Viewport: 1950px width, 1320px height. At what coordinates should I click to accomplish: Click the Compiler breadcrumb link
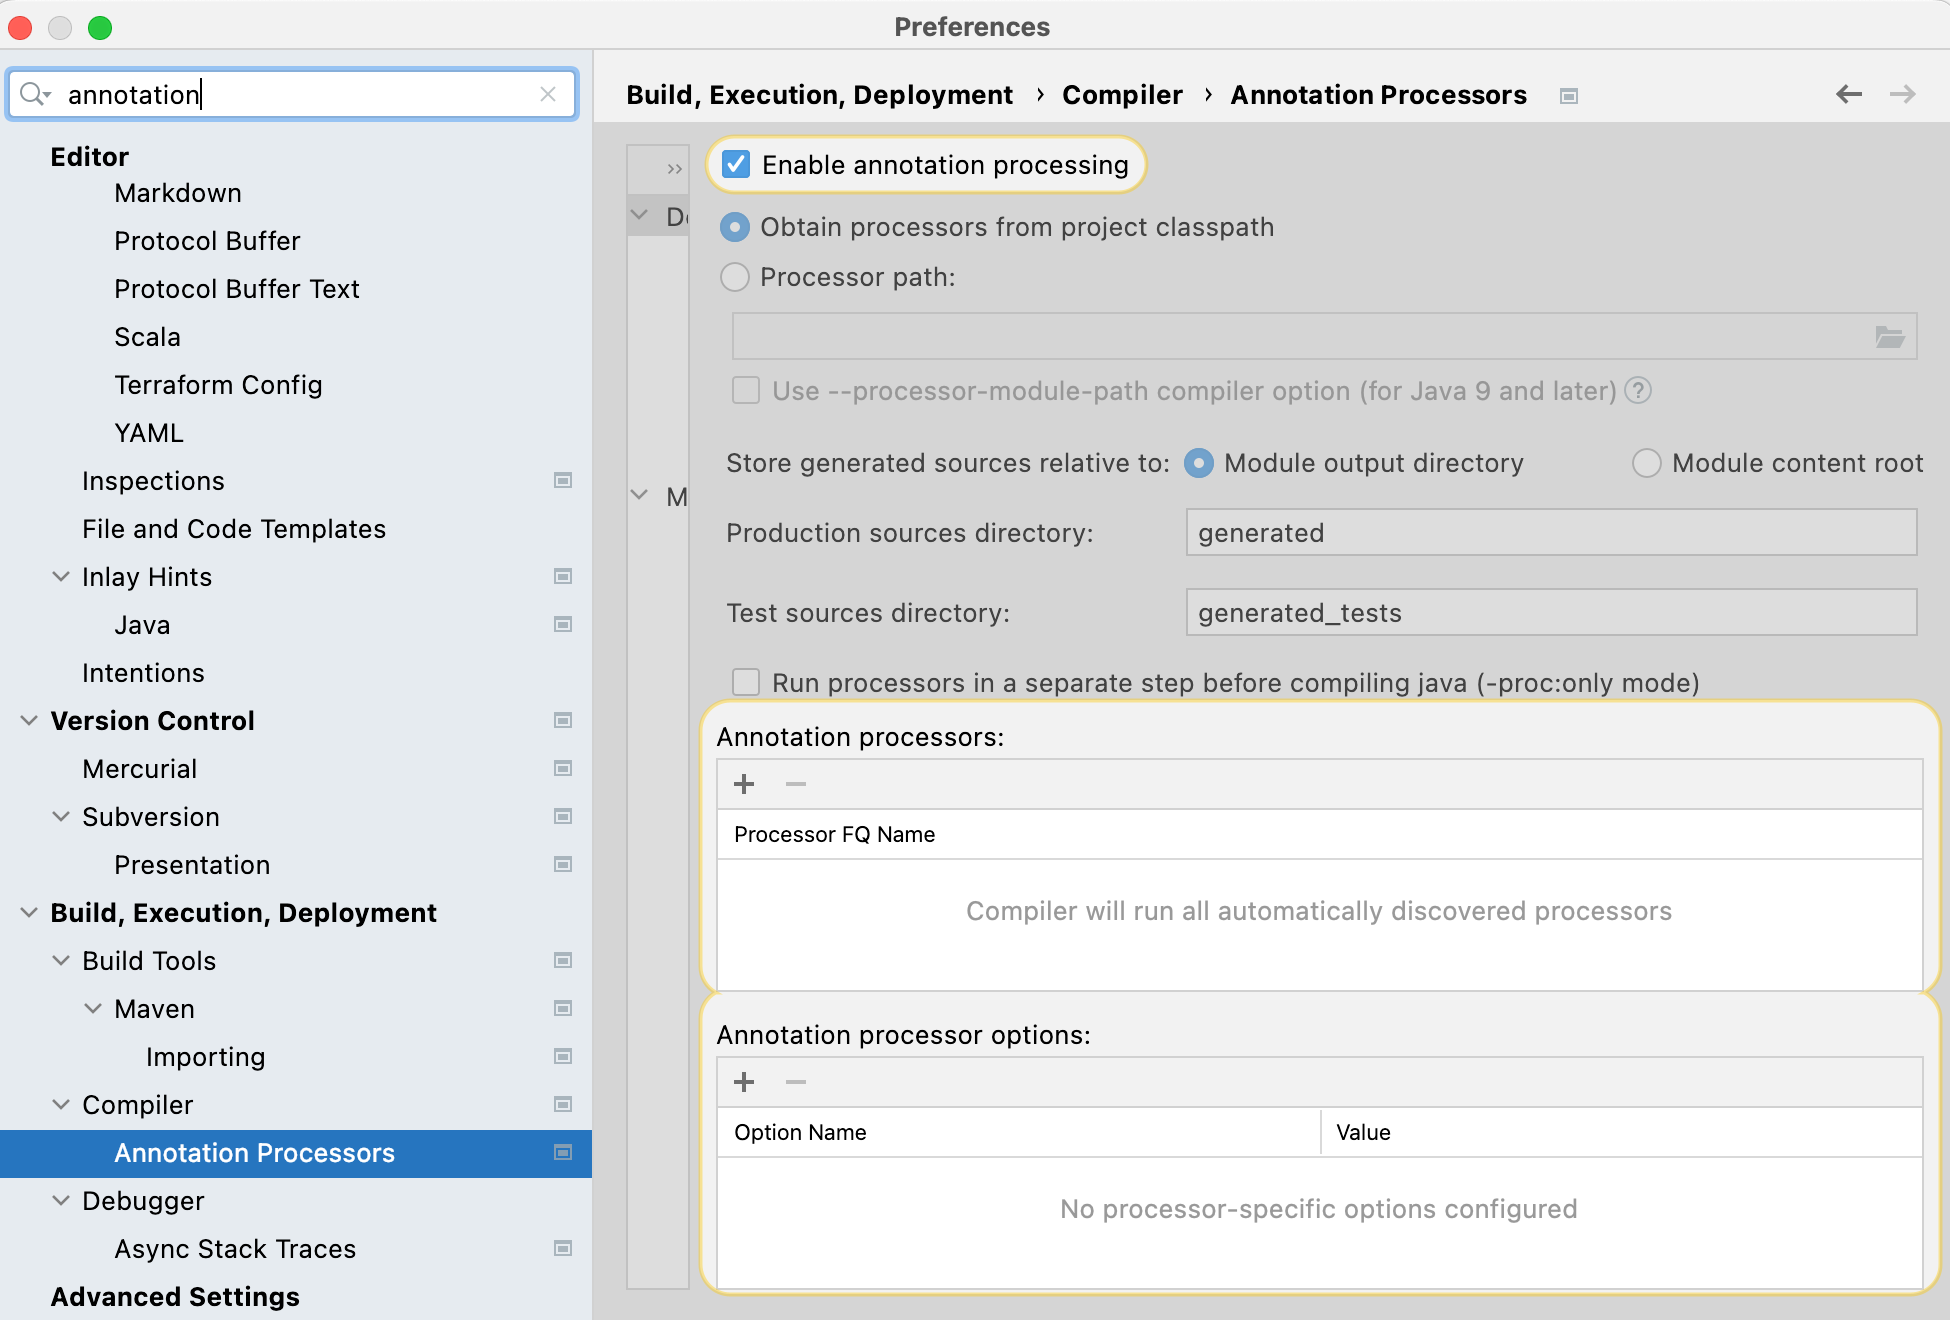[1122, 95]
